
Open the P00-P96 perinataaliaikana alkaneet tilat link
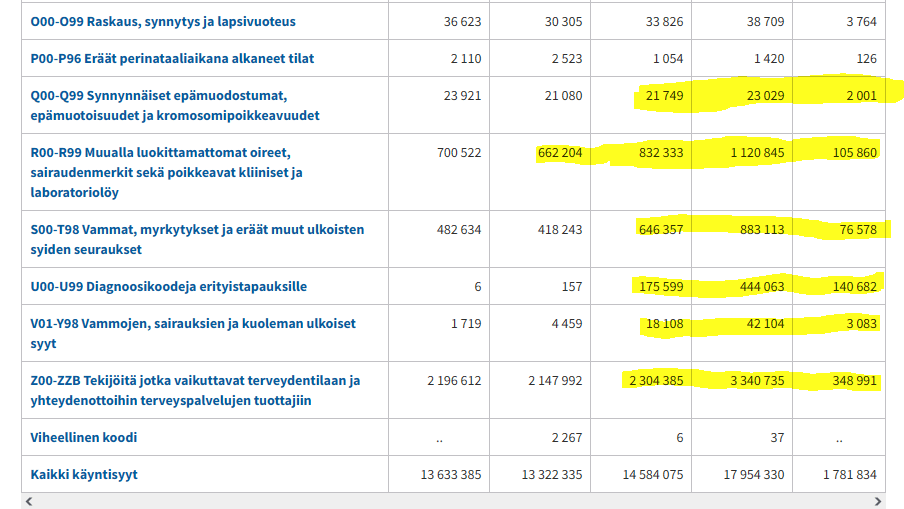point(172,59)
